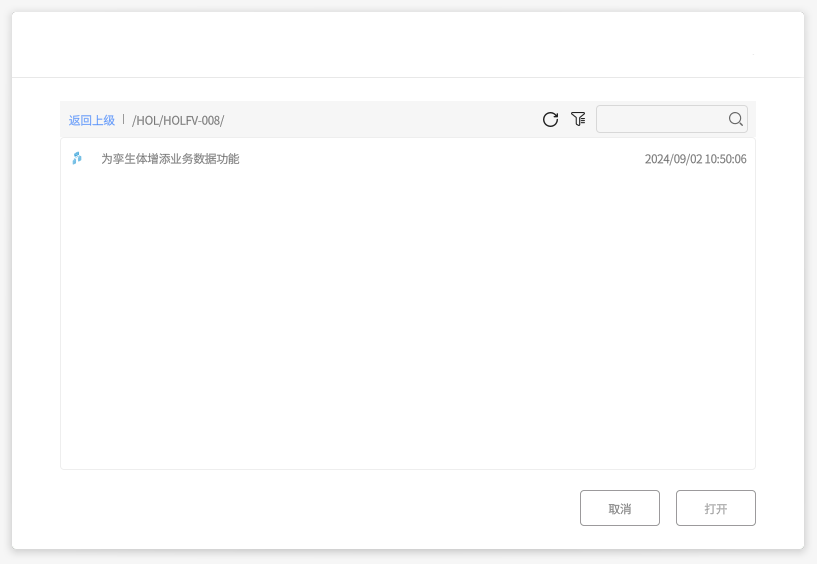Screen dimensions: 817x564
Task: Click the divider between 返回上级 and the path
Action: point(124,120)
